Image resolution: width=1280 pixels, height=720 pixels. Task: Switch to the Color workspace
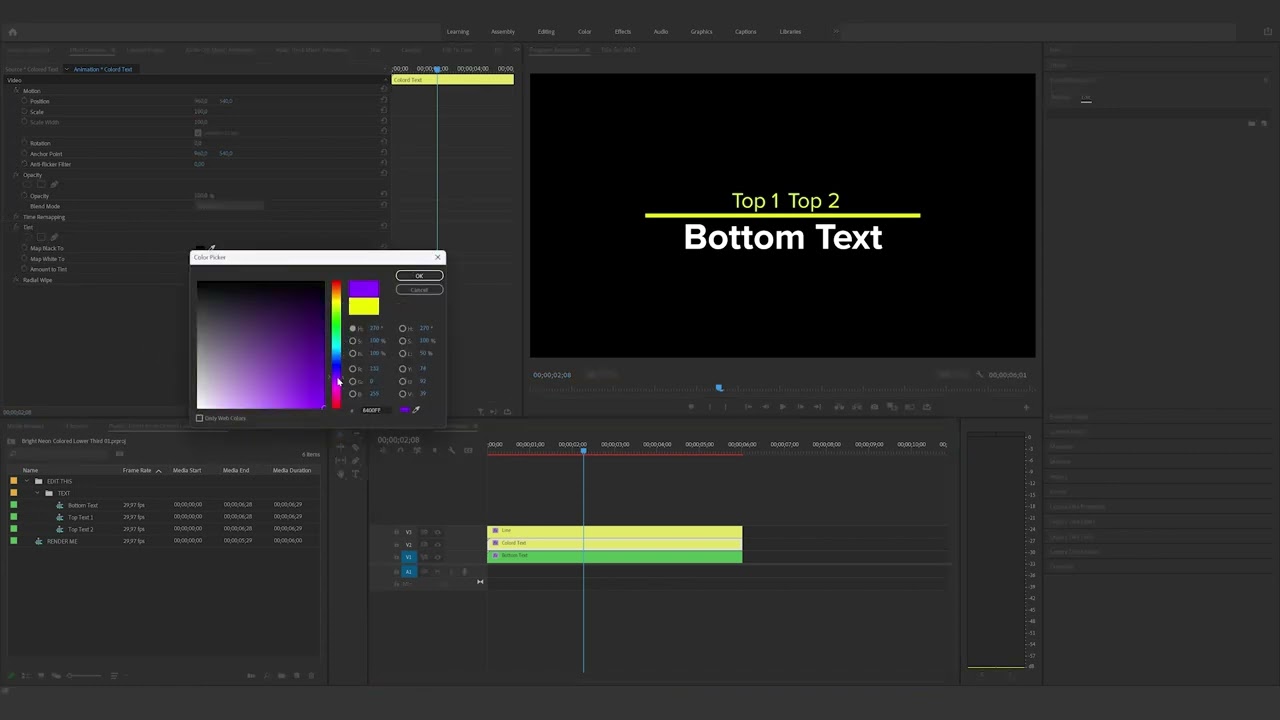(584, 32)
